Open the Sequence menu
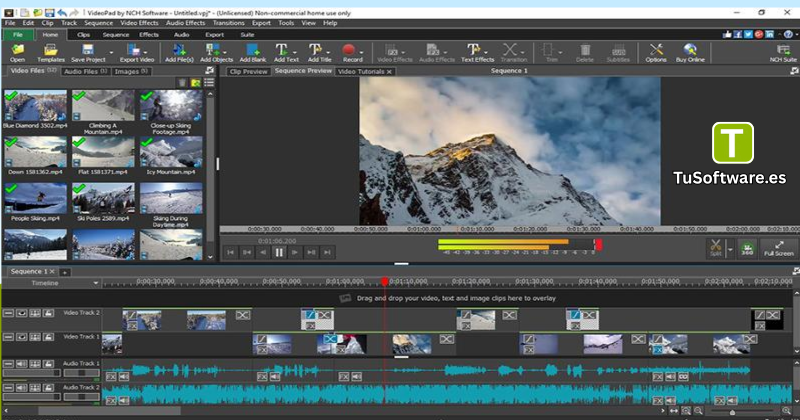This screenshot has width=800, height=420. click(98, 23)
